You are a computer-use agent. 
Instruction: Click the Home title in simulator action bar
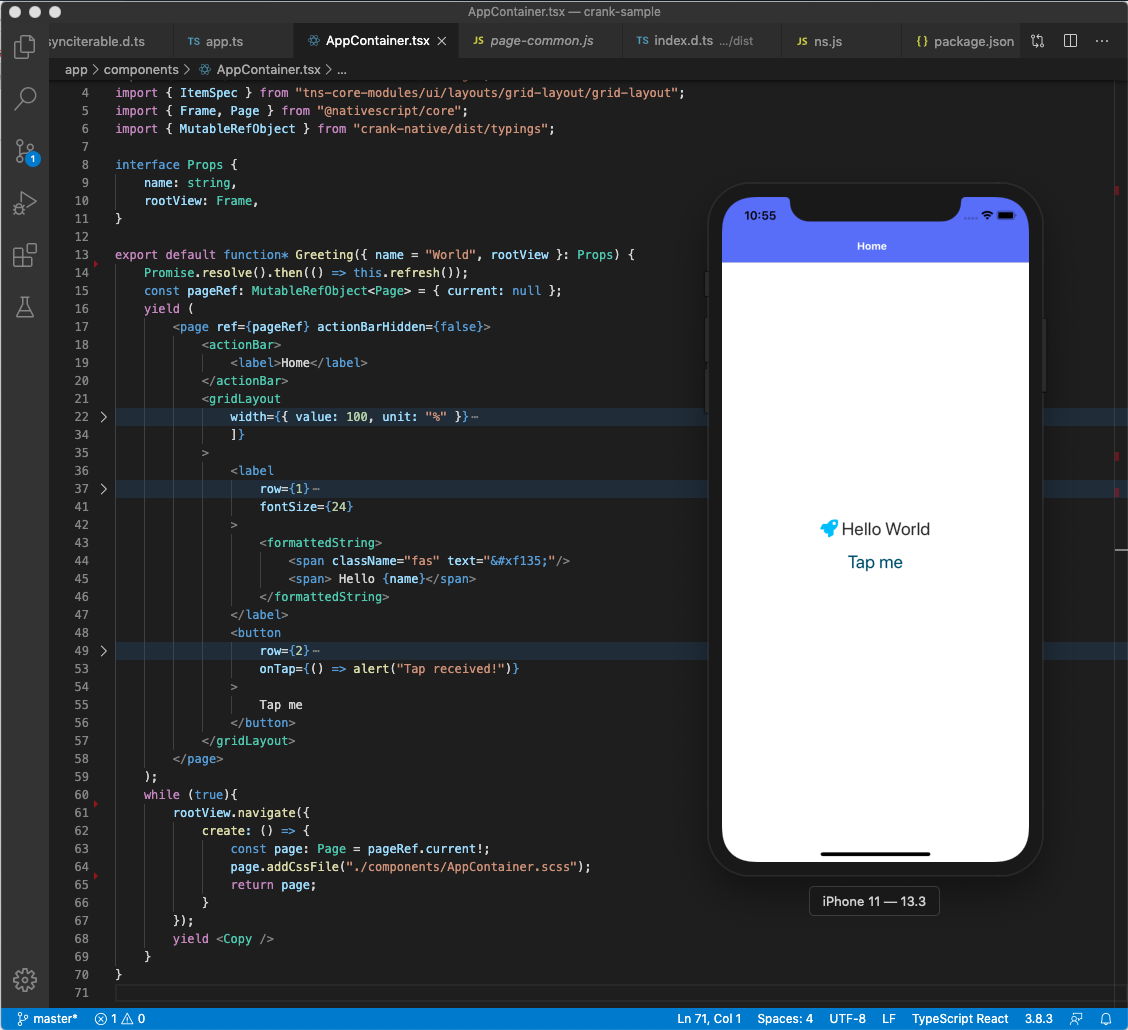coord(871,246)
